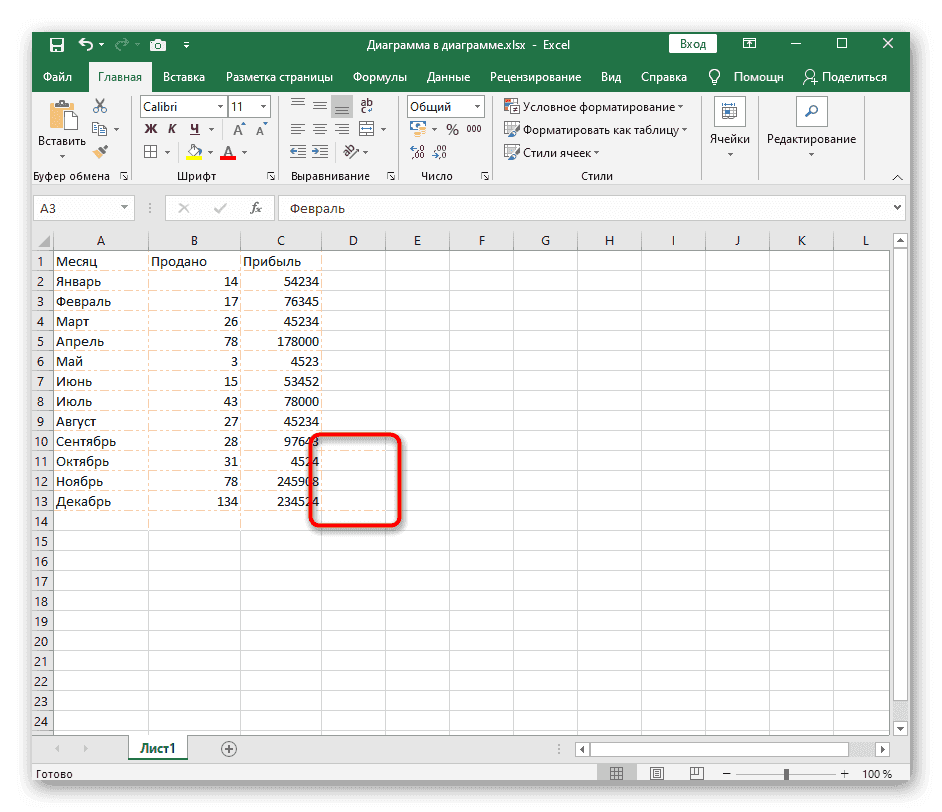Click the Name Box showing A3

point(76,208)
